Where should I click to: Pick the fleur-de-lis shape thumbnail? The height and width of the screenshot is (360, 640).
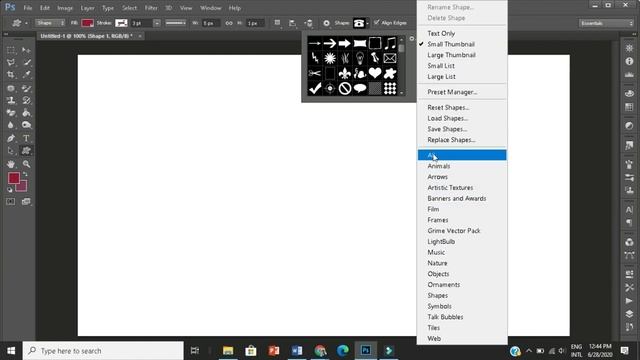(x=345, y=73)
